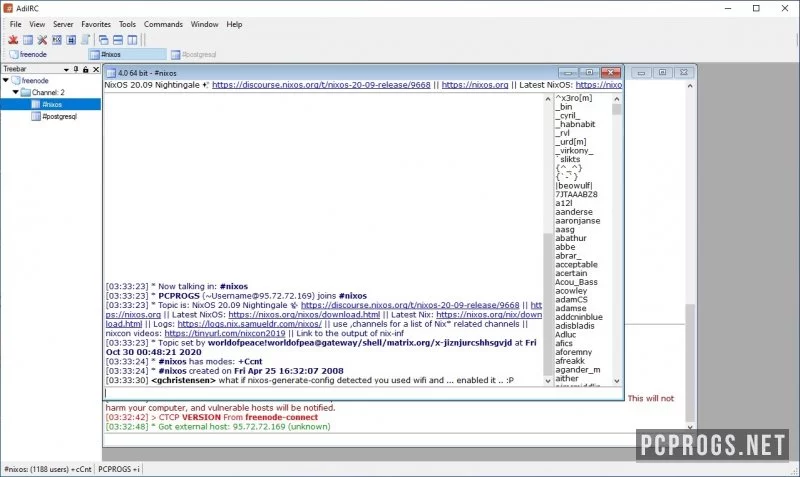Click the chat area scrollbar down arrow
This screenshot has width=800, height=477.
click(548, 381)
